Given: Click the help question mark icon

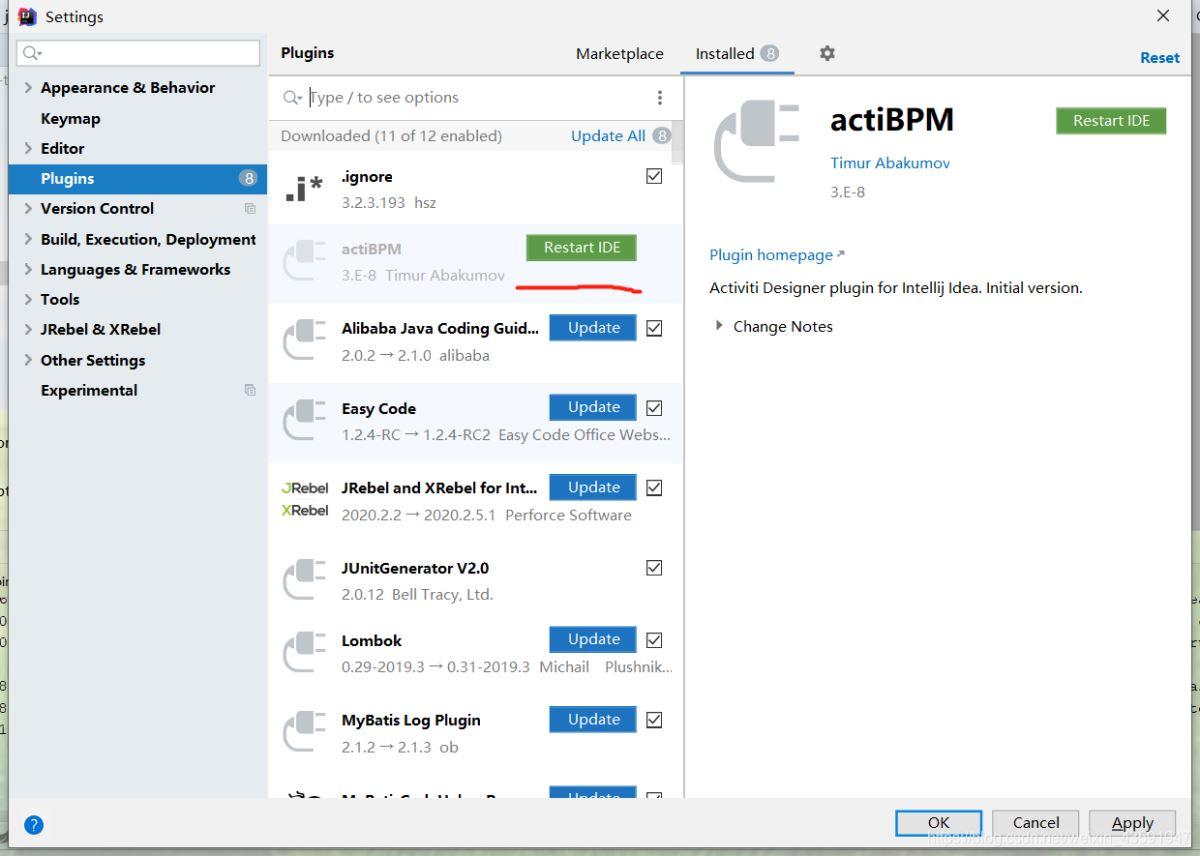Looking at the screenshot, I should click(x=34, y=825).
